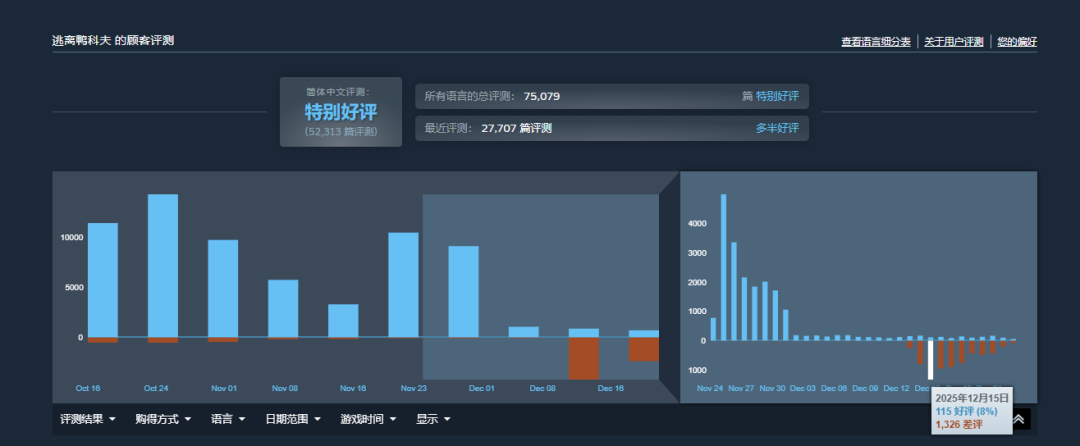1080x446 pixels.
Task: Click the tallest blue bar in the left overview chart
Action: coord(163,265)
